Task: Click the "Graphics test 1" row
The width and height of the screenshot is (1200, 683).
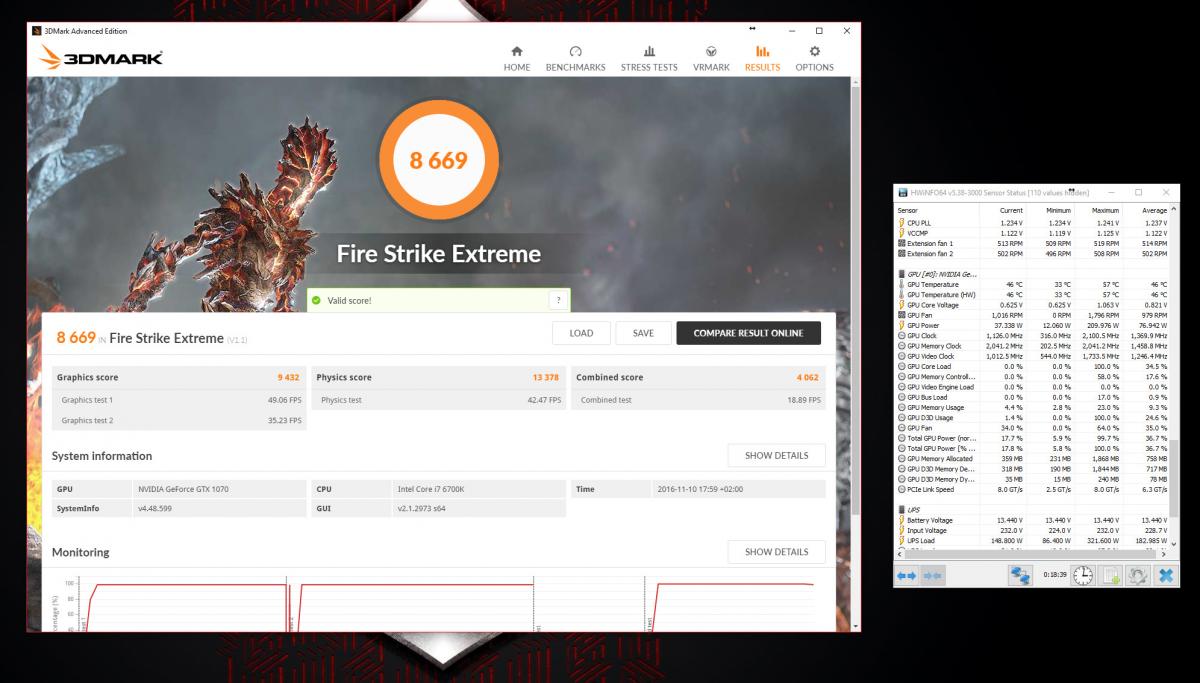Action: (179, 400)
